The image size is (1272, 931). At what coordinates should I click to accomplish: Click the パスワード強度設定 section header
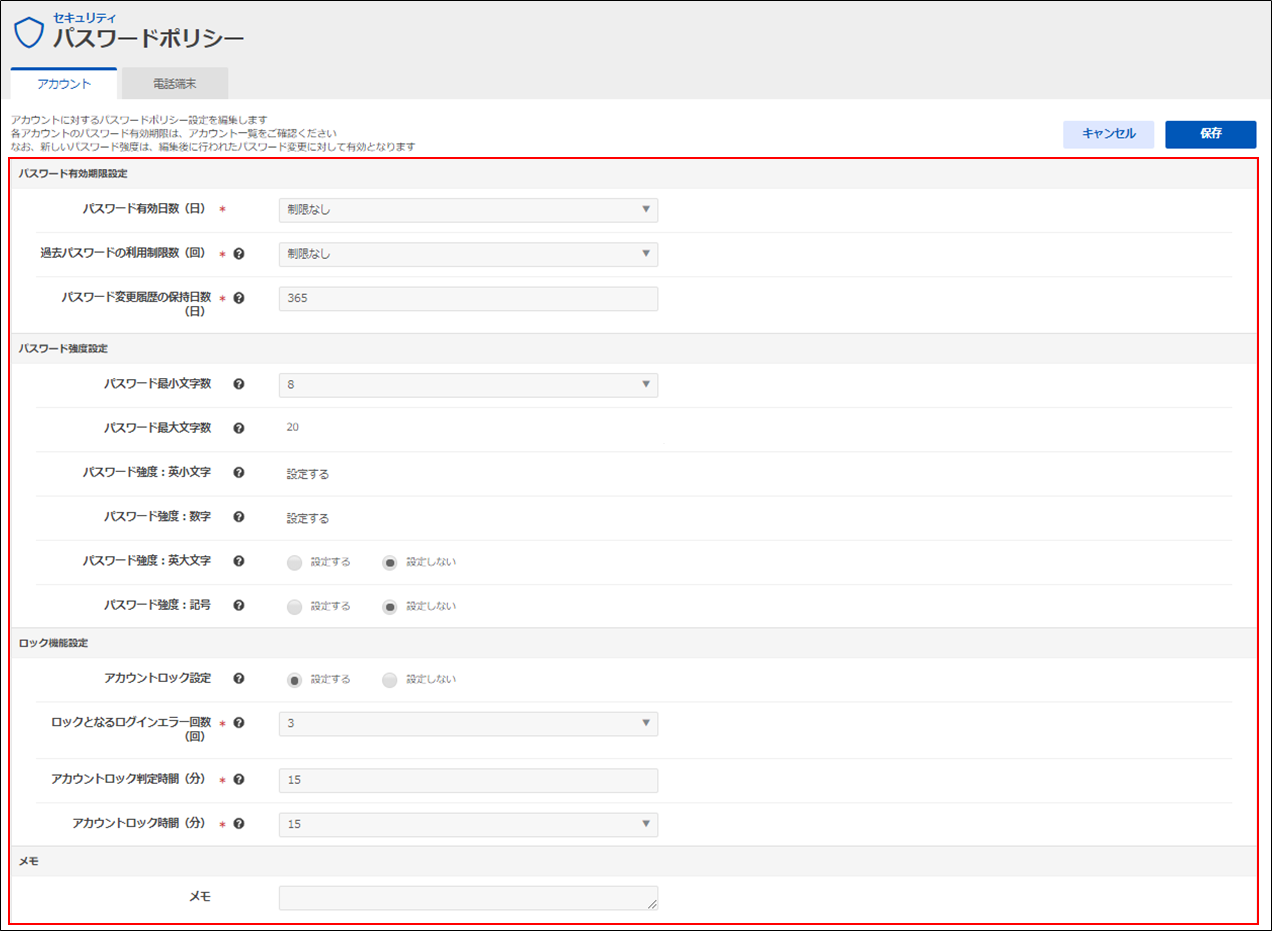point(634,348)
